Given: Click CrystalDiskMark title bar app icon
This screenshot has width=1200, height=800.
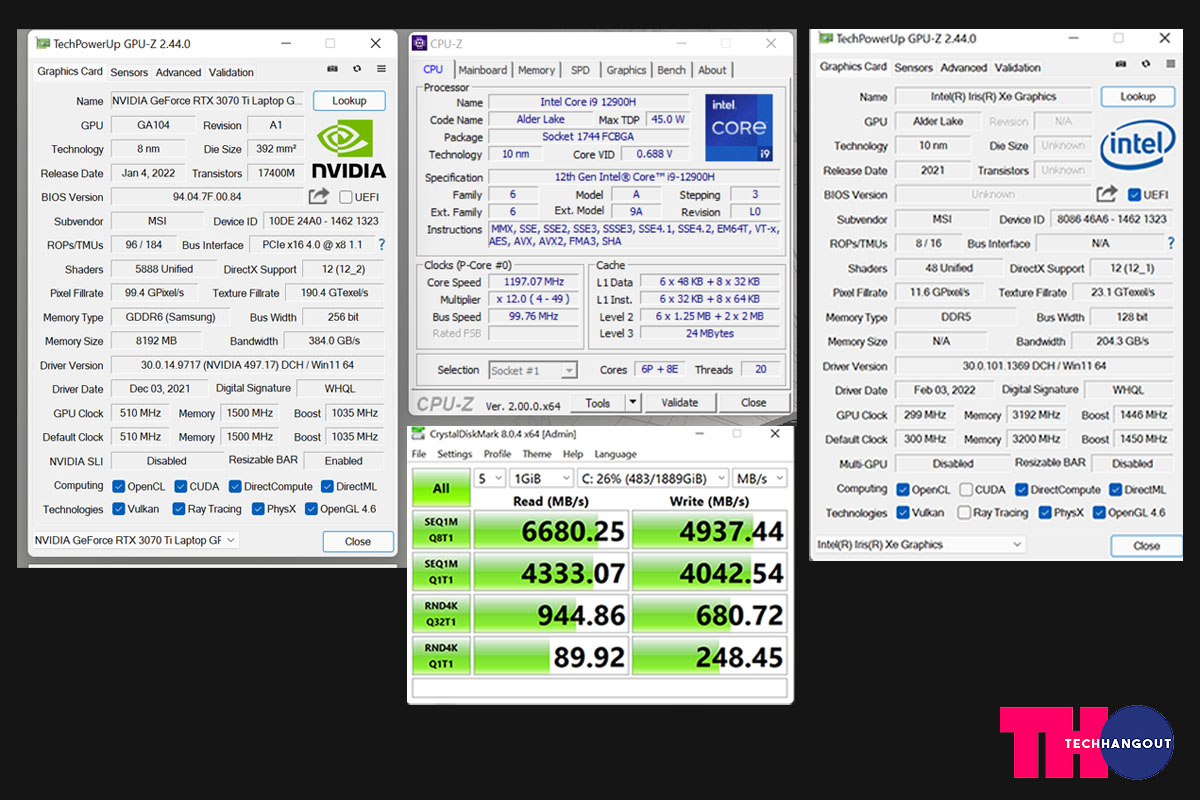Looking at the screenshot, I should coord(419,434).
